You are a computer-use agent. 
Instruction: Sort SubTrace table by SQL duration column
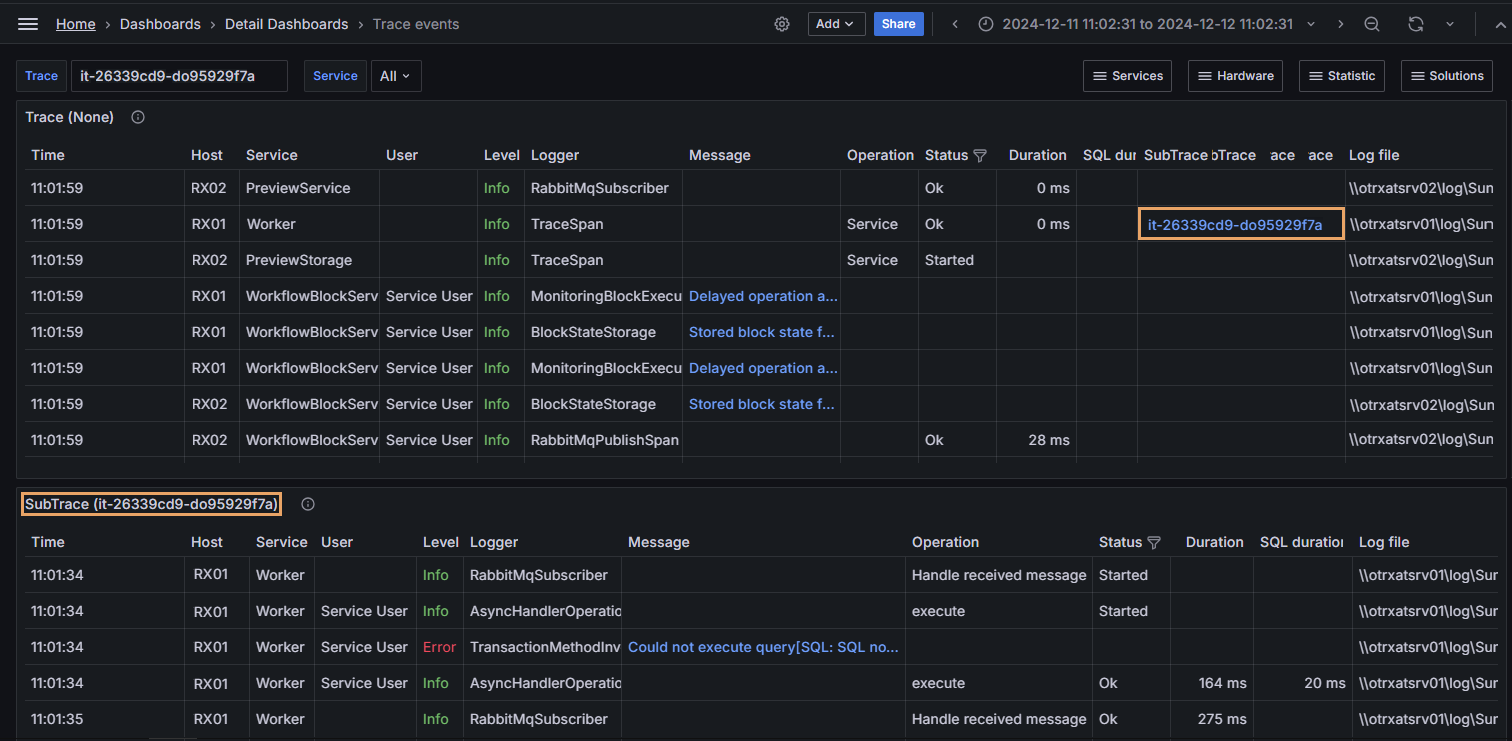(1301, 542)
